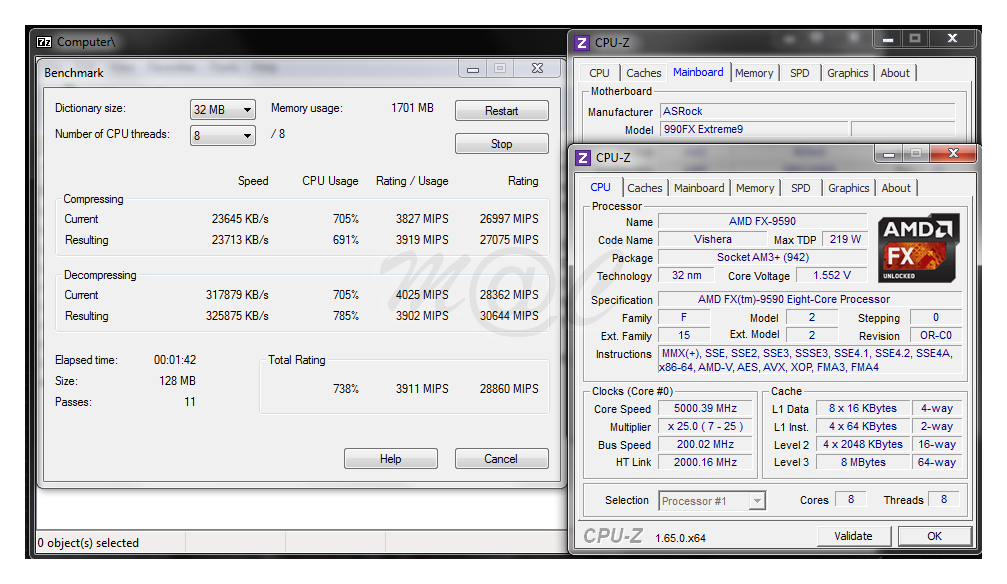This screenshot has width=1007, height=584.
Task: Click the AMD FX Unlocked logo
Action: point(918,246)
